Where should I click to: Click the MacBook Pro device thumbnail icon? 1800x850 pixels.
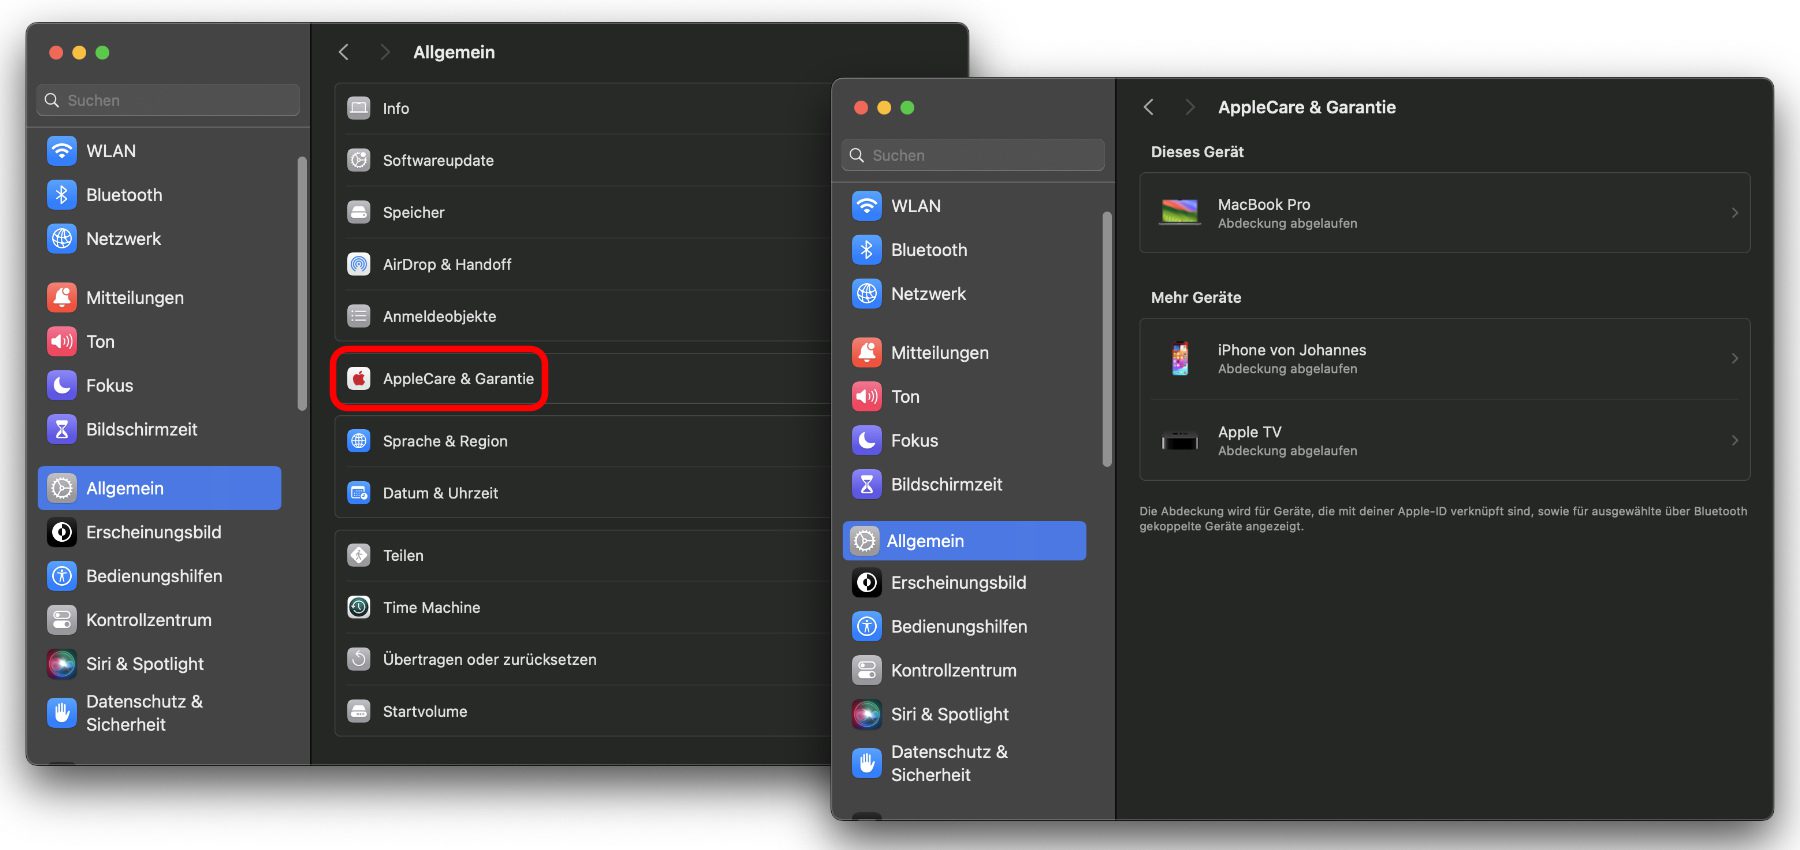[x=1180, y=212]
